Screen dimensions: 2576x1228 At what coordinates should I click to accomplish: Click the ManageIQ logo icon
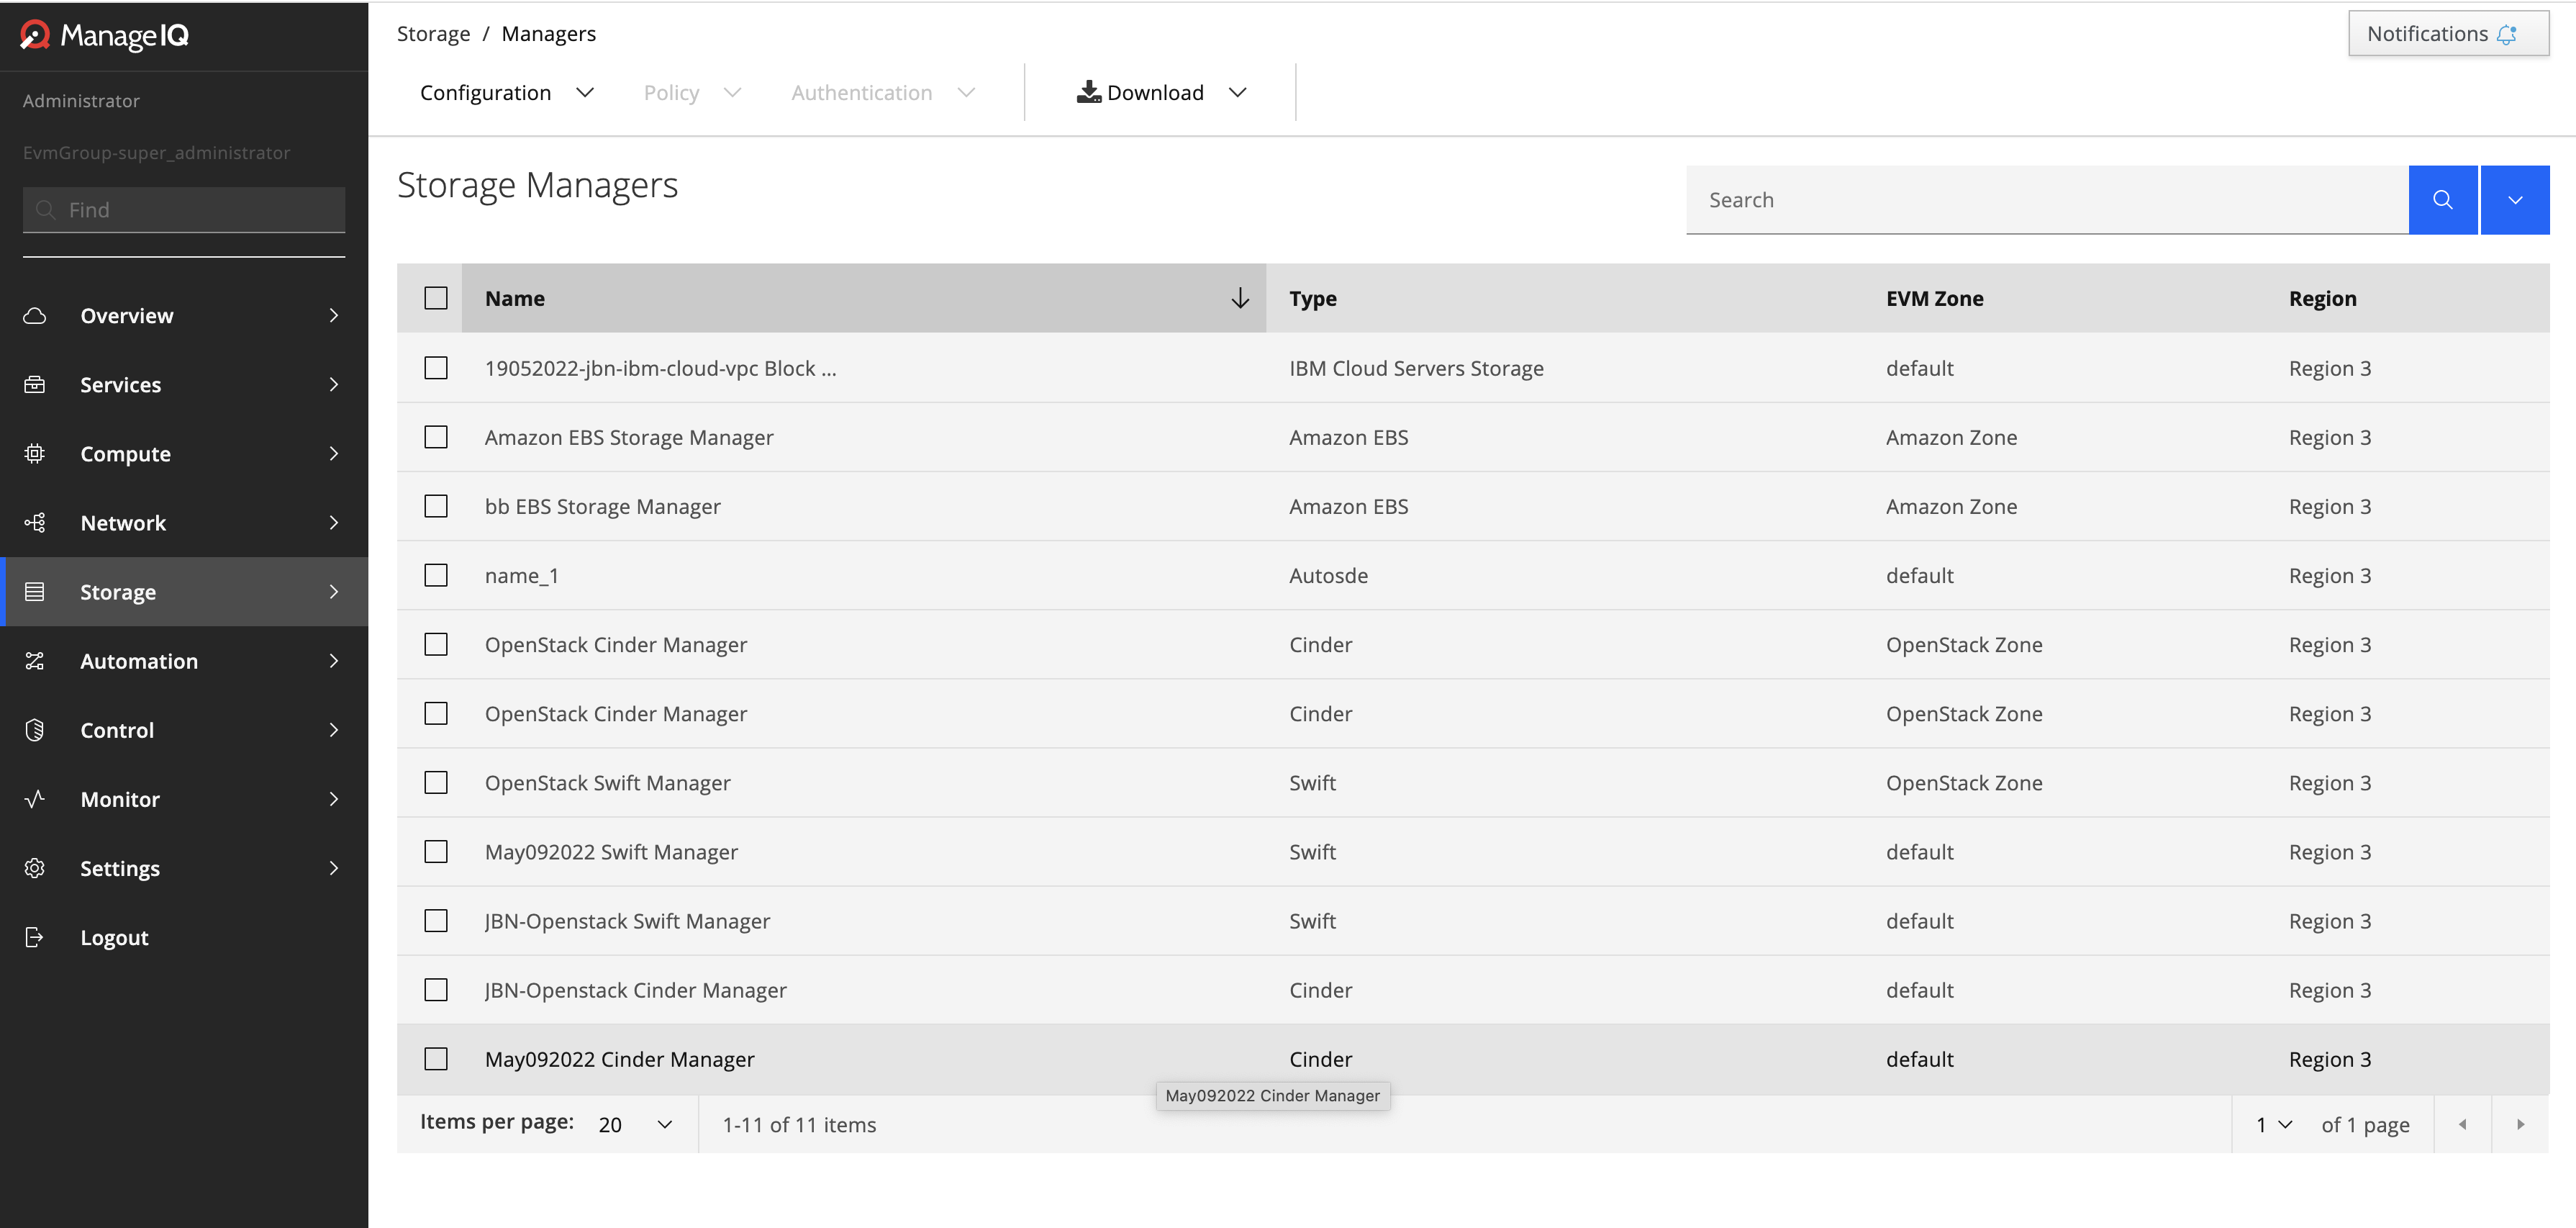tap(35, 36)
